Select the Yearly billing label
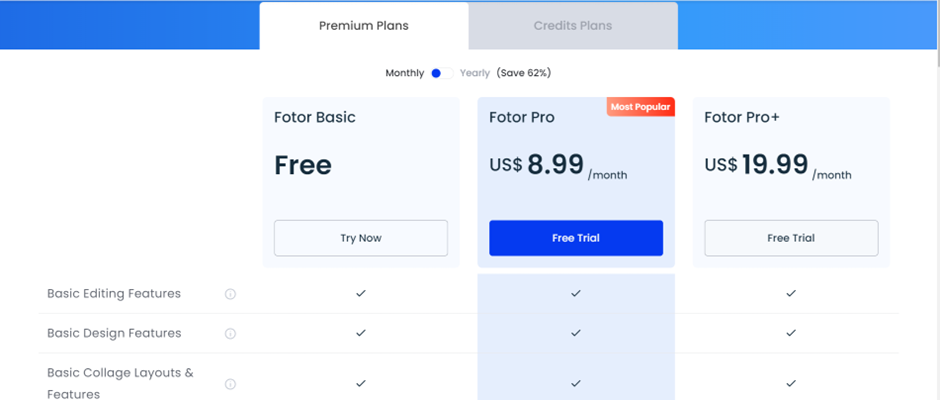 pyautogui.click(x=475, y=73)
